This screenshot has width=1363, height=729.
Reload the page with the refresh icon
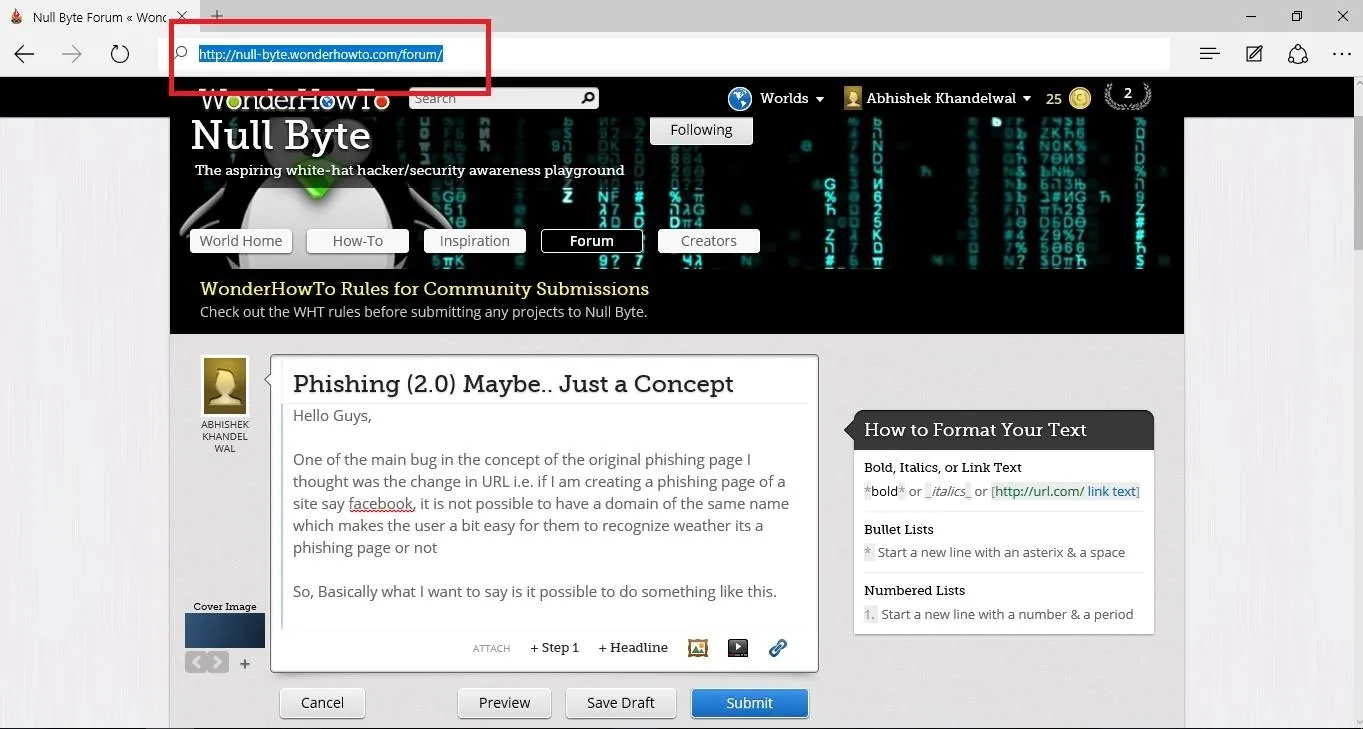tap(120, 54)
